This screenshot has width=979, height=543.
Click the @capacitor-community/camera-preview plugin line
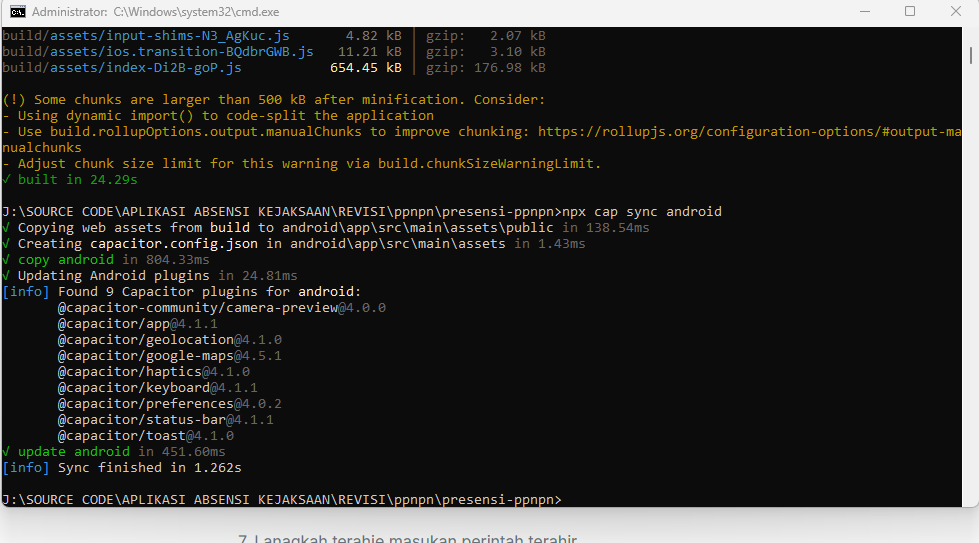click(x=221, y=308)
